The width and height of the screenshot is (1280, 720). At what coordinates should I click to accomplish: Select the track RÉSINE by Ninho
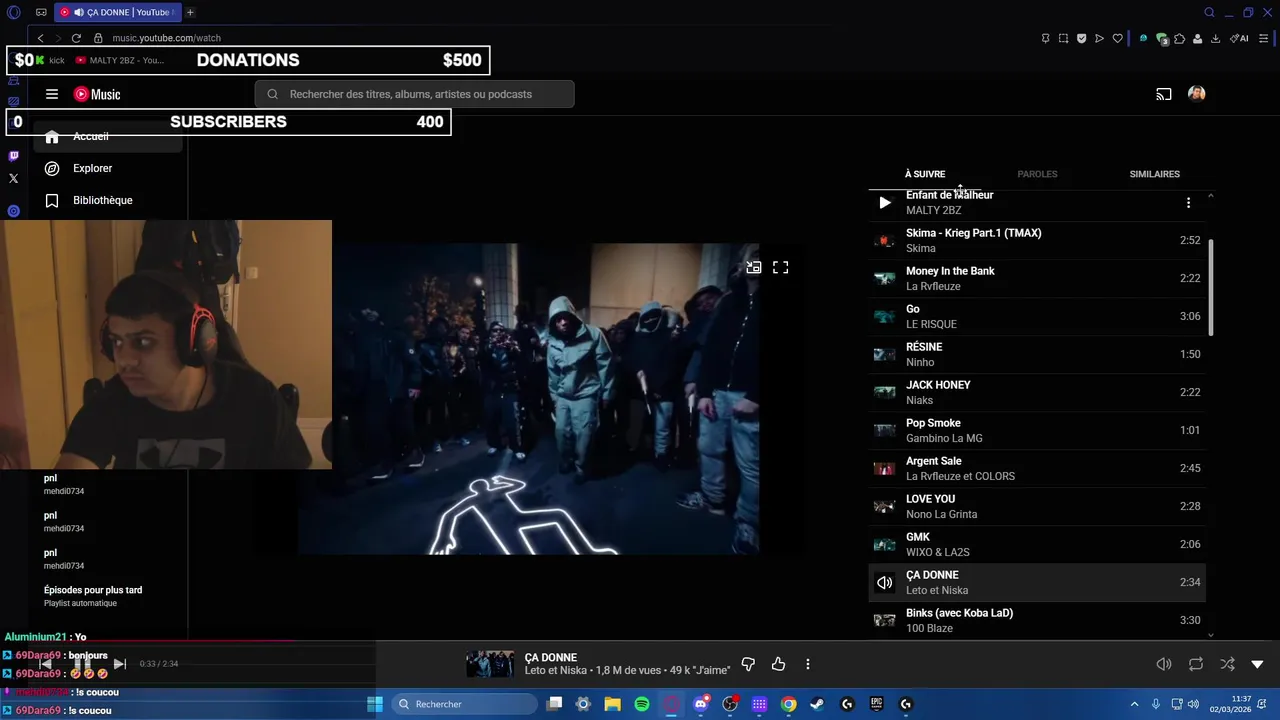pyautogui.click(x=1037, y=354)
